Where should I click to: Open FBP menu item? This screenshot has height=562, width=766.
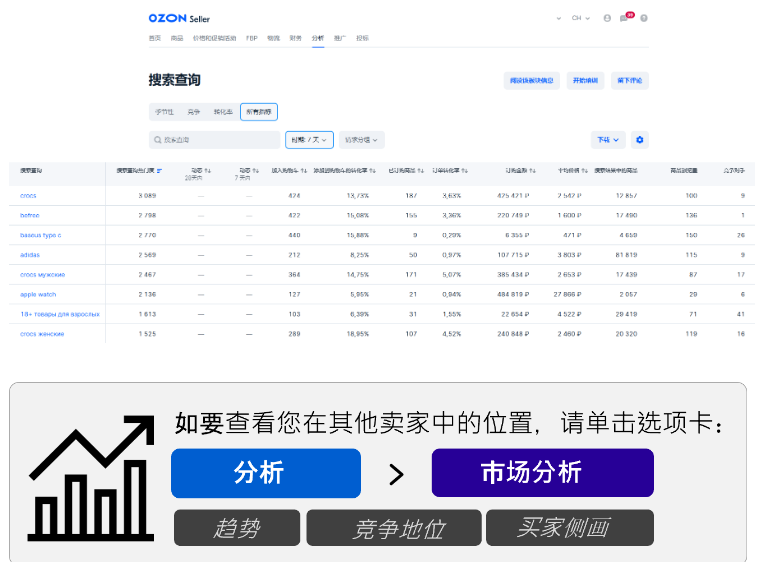point(252,38)
